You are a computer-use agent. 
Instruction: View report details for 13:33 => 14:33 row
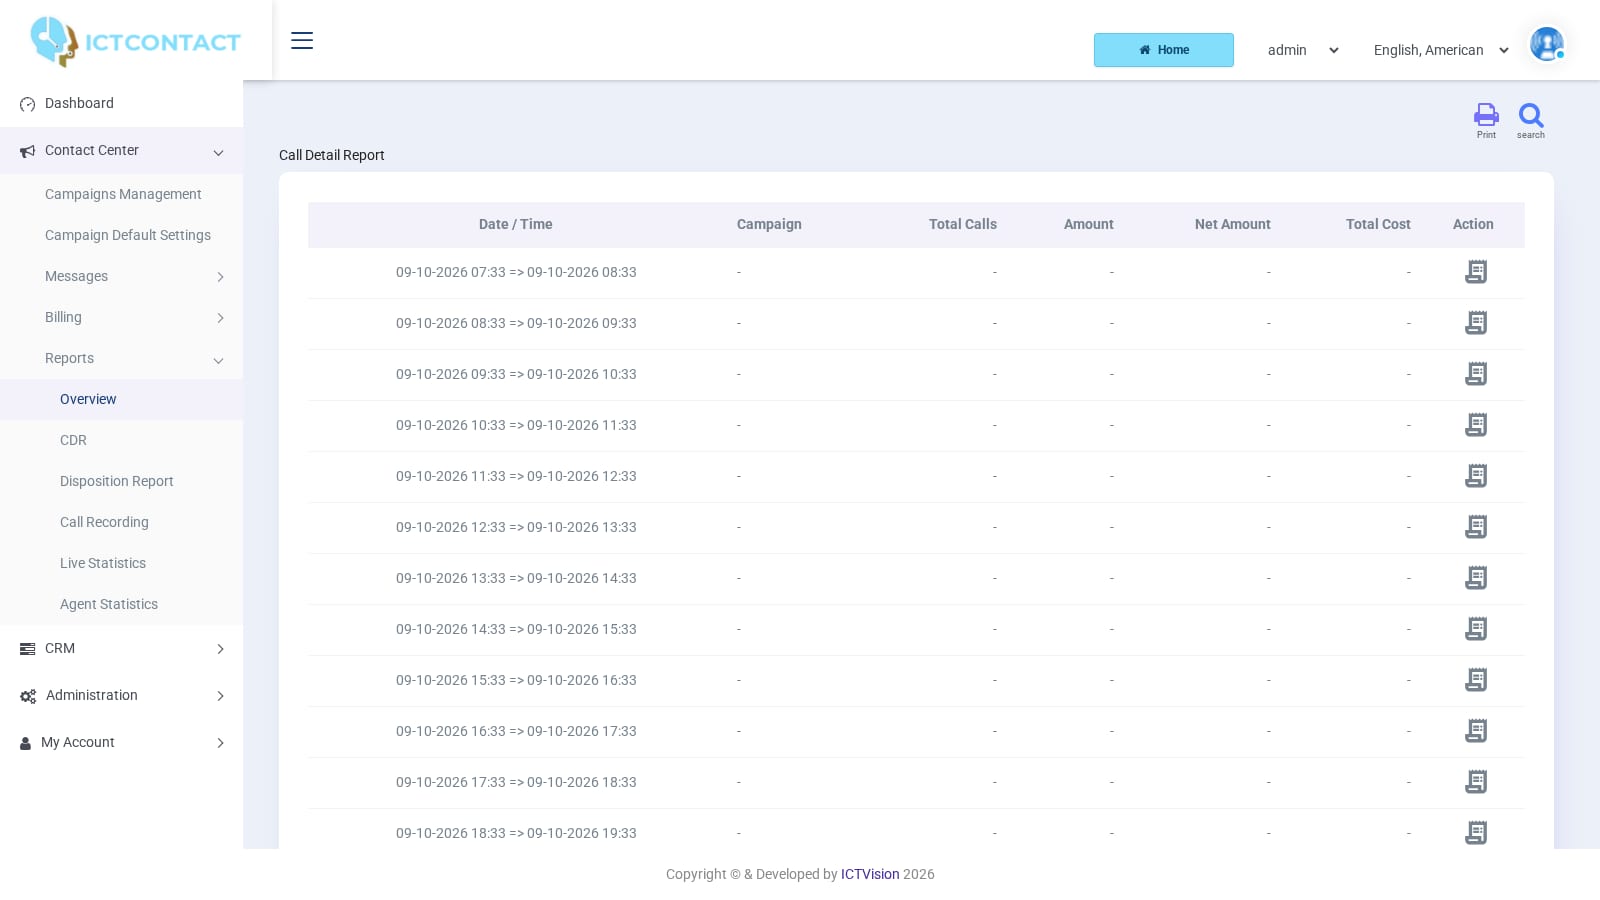point(1476,578)
